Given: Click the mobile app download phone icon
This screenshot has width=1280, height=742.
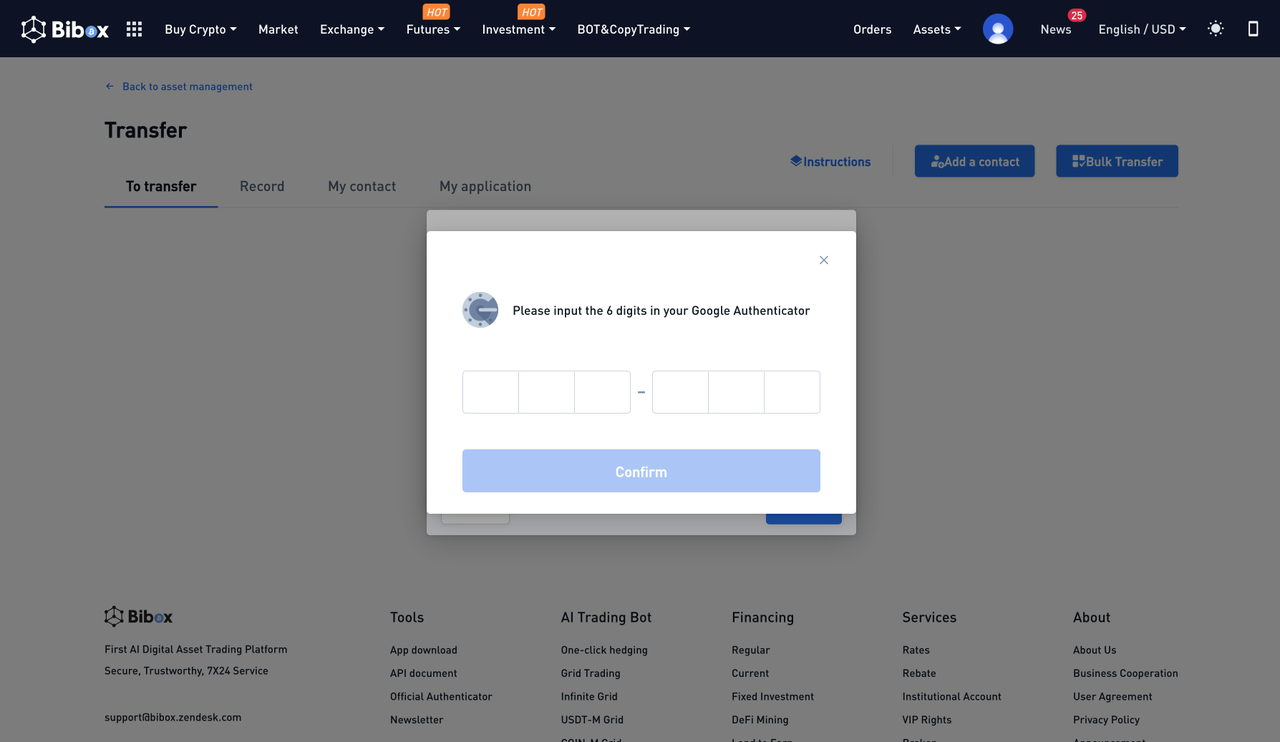Looking at the screenshot, I should [x=1252, y=29].
